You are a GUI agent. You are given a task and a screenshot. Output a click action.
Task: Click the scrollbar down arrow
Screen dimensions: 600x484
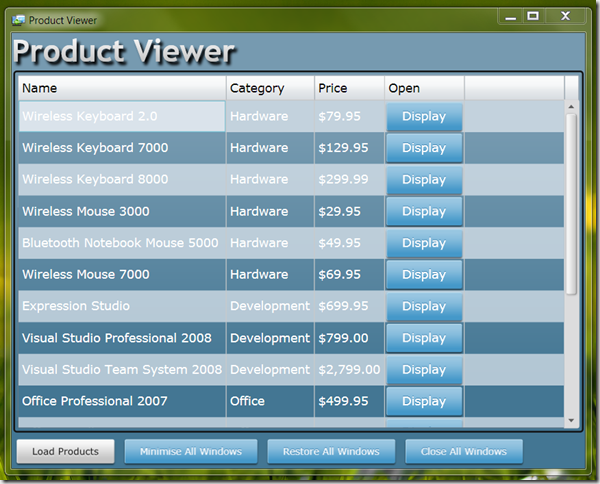(571, 420)
